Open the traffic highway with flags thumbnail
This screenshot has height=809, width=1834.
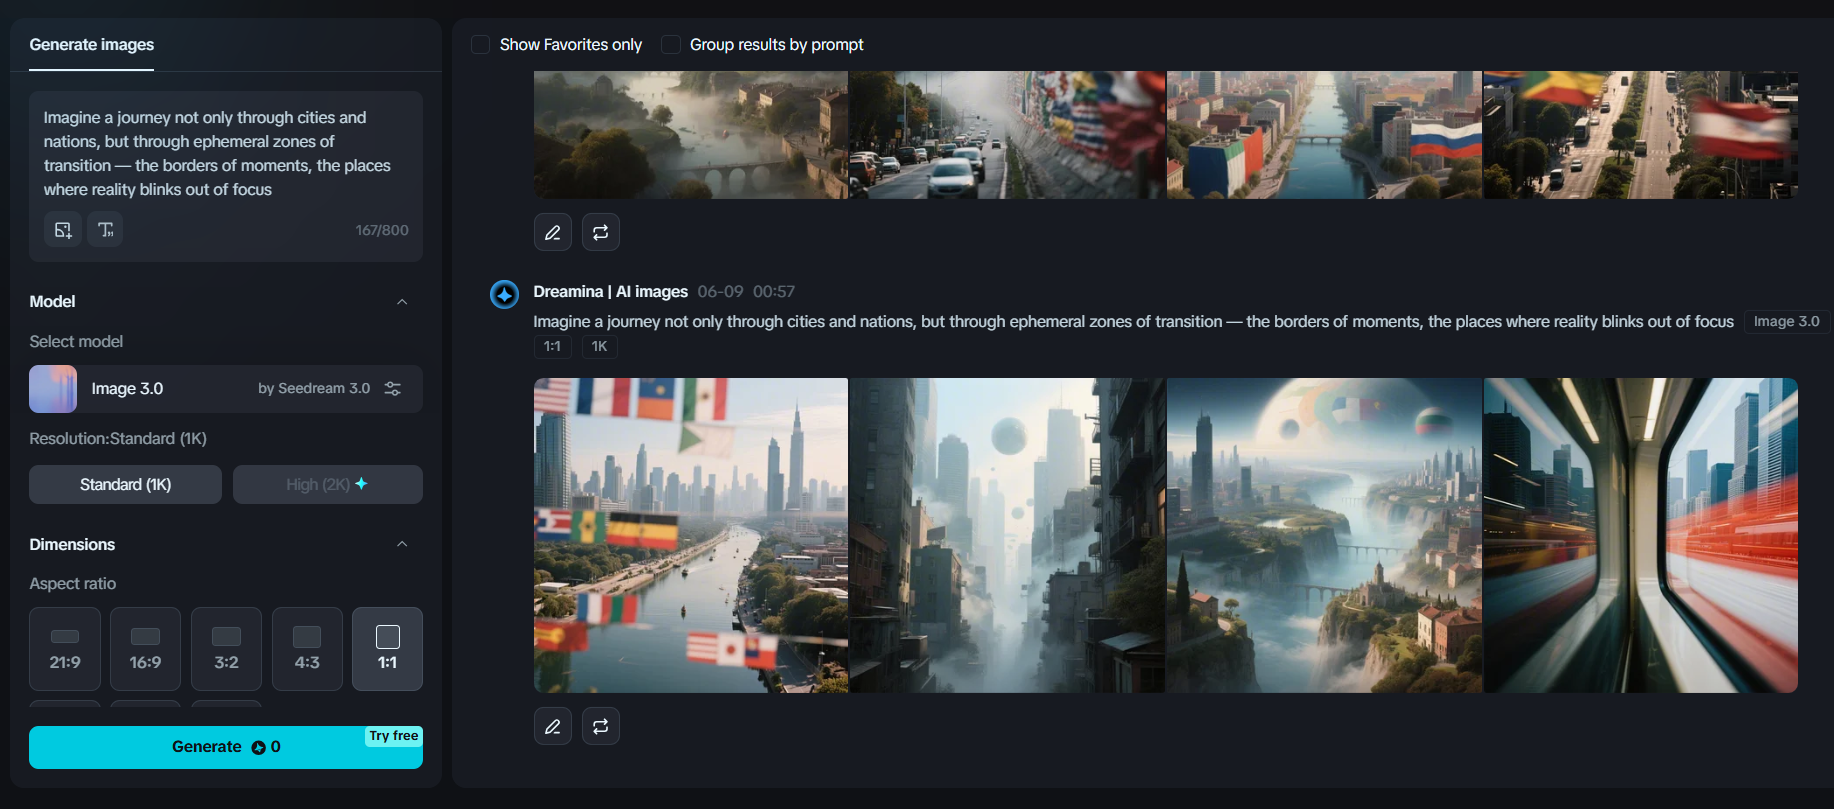[x=1007, y=135]
